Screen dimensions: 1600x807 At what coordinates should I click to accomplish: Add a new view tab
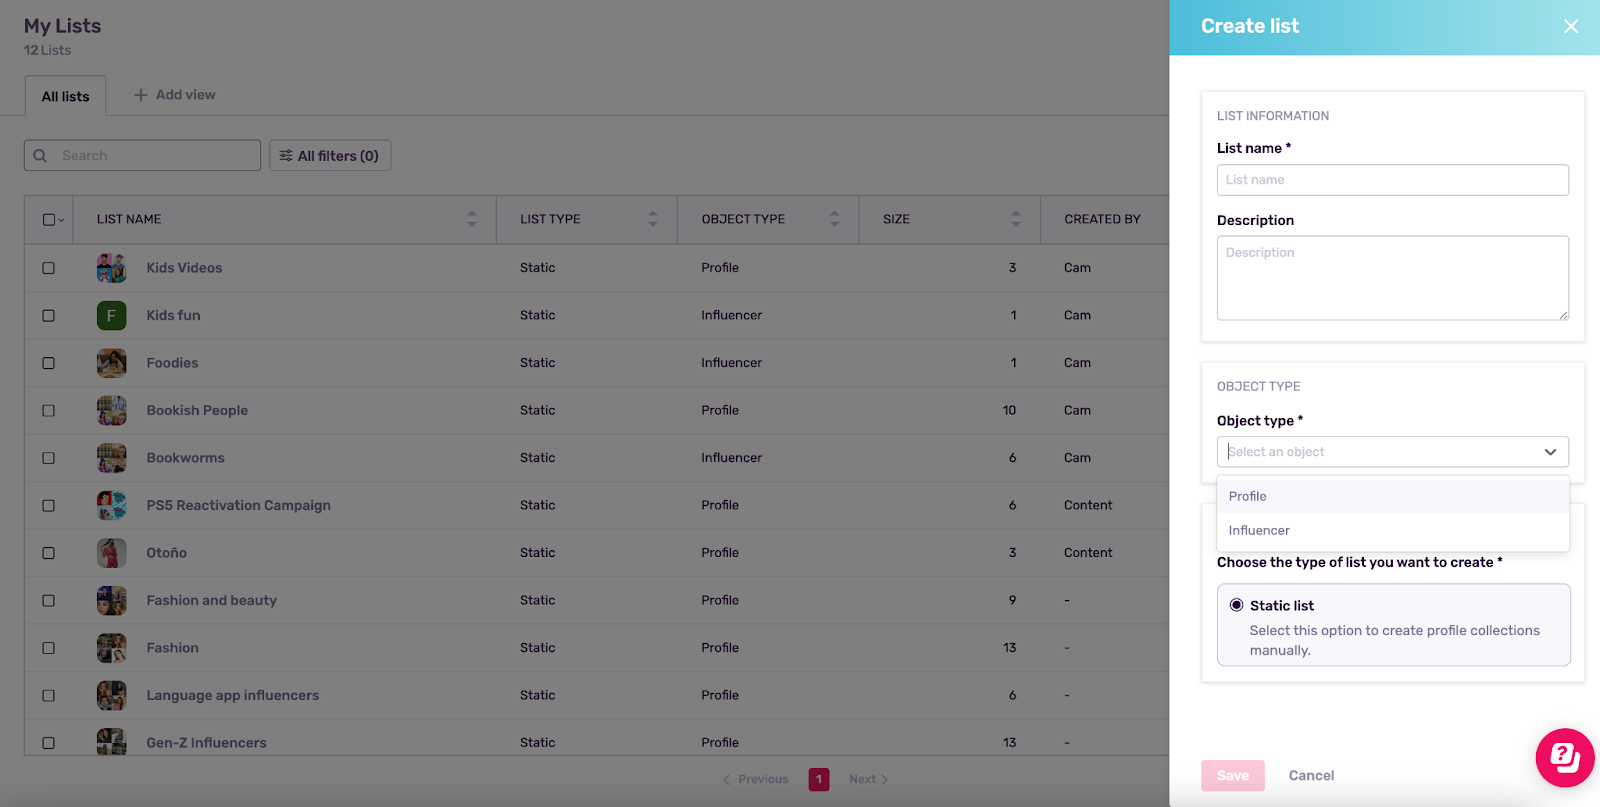pos(175,95)
